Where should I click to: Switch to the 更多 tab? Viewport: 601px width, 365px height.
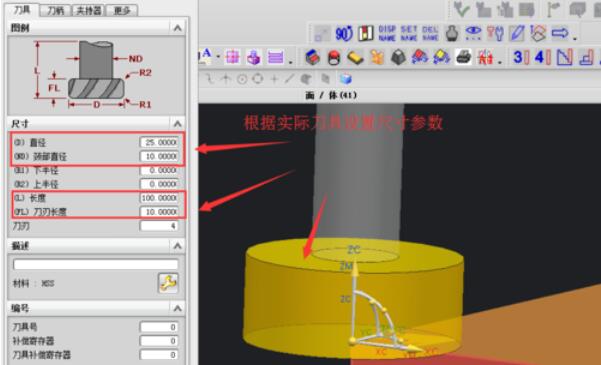122,10
